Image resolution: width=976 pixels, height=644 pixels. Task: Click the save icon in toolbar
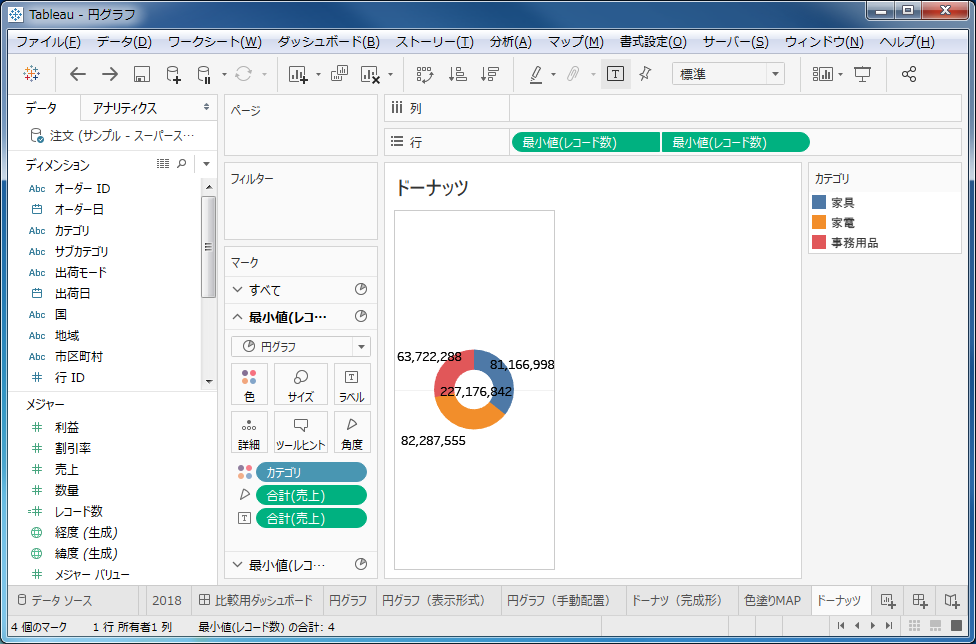[x=141, y=74]
